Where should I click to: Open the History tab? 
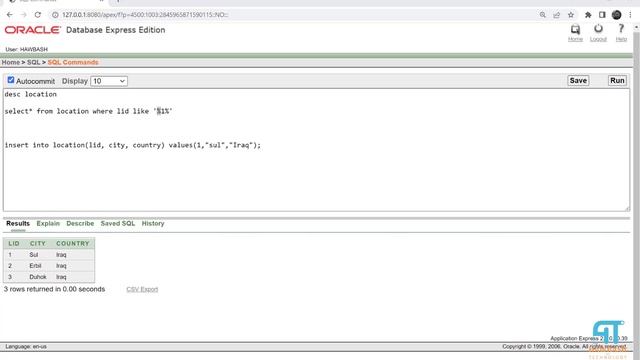[x=153, y=223]
